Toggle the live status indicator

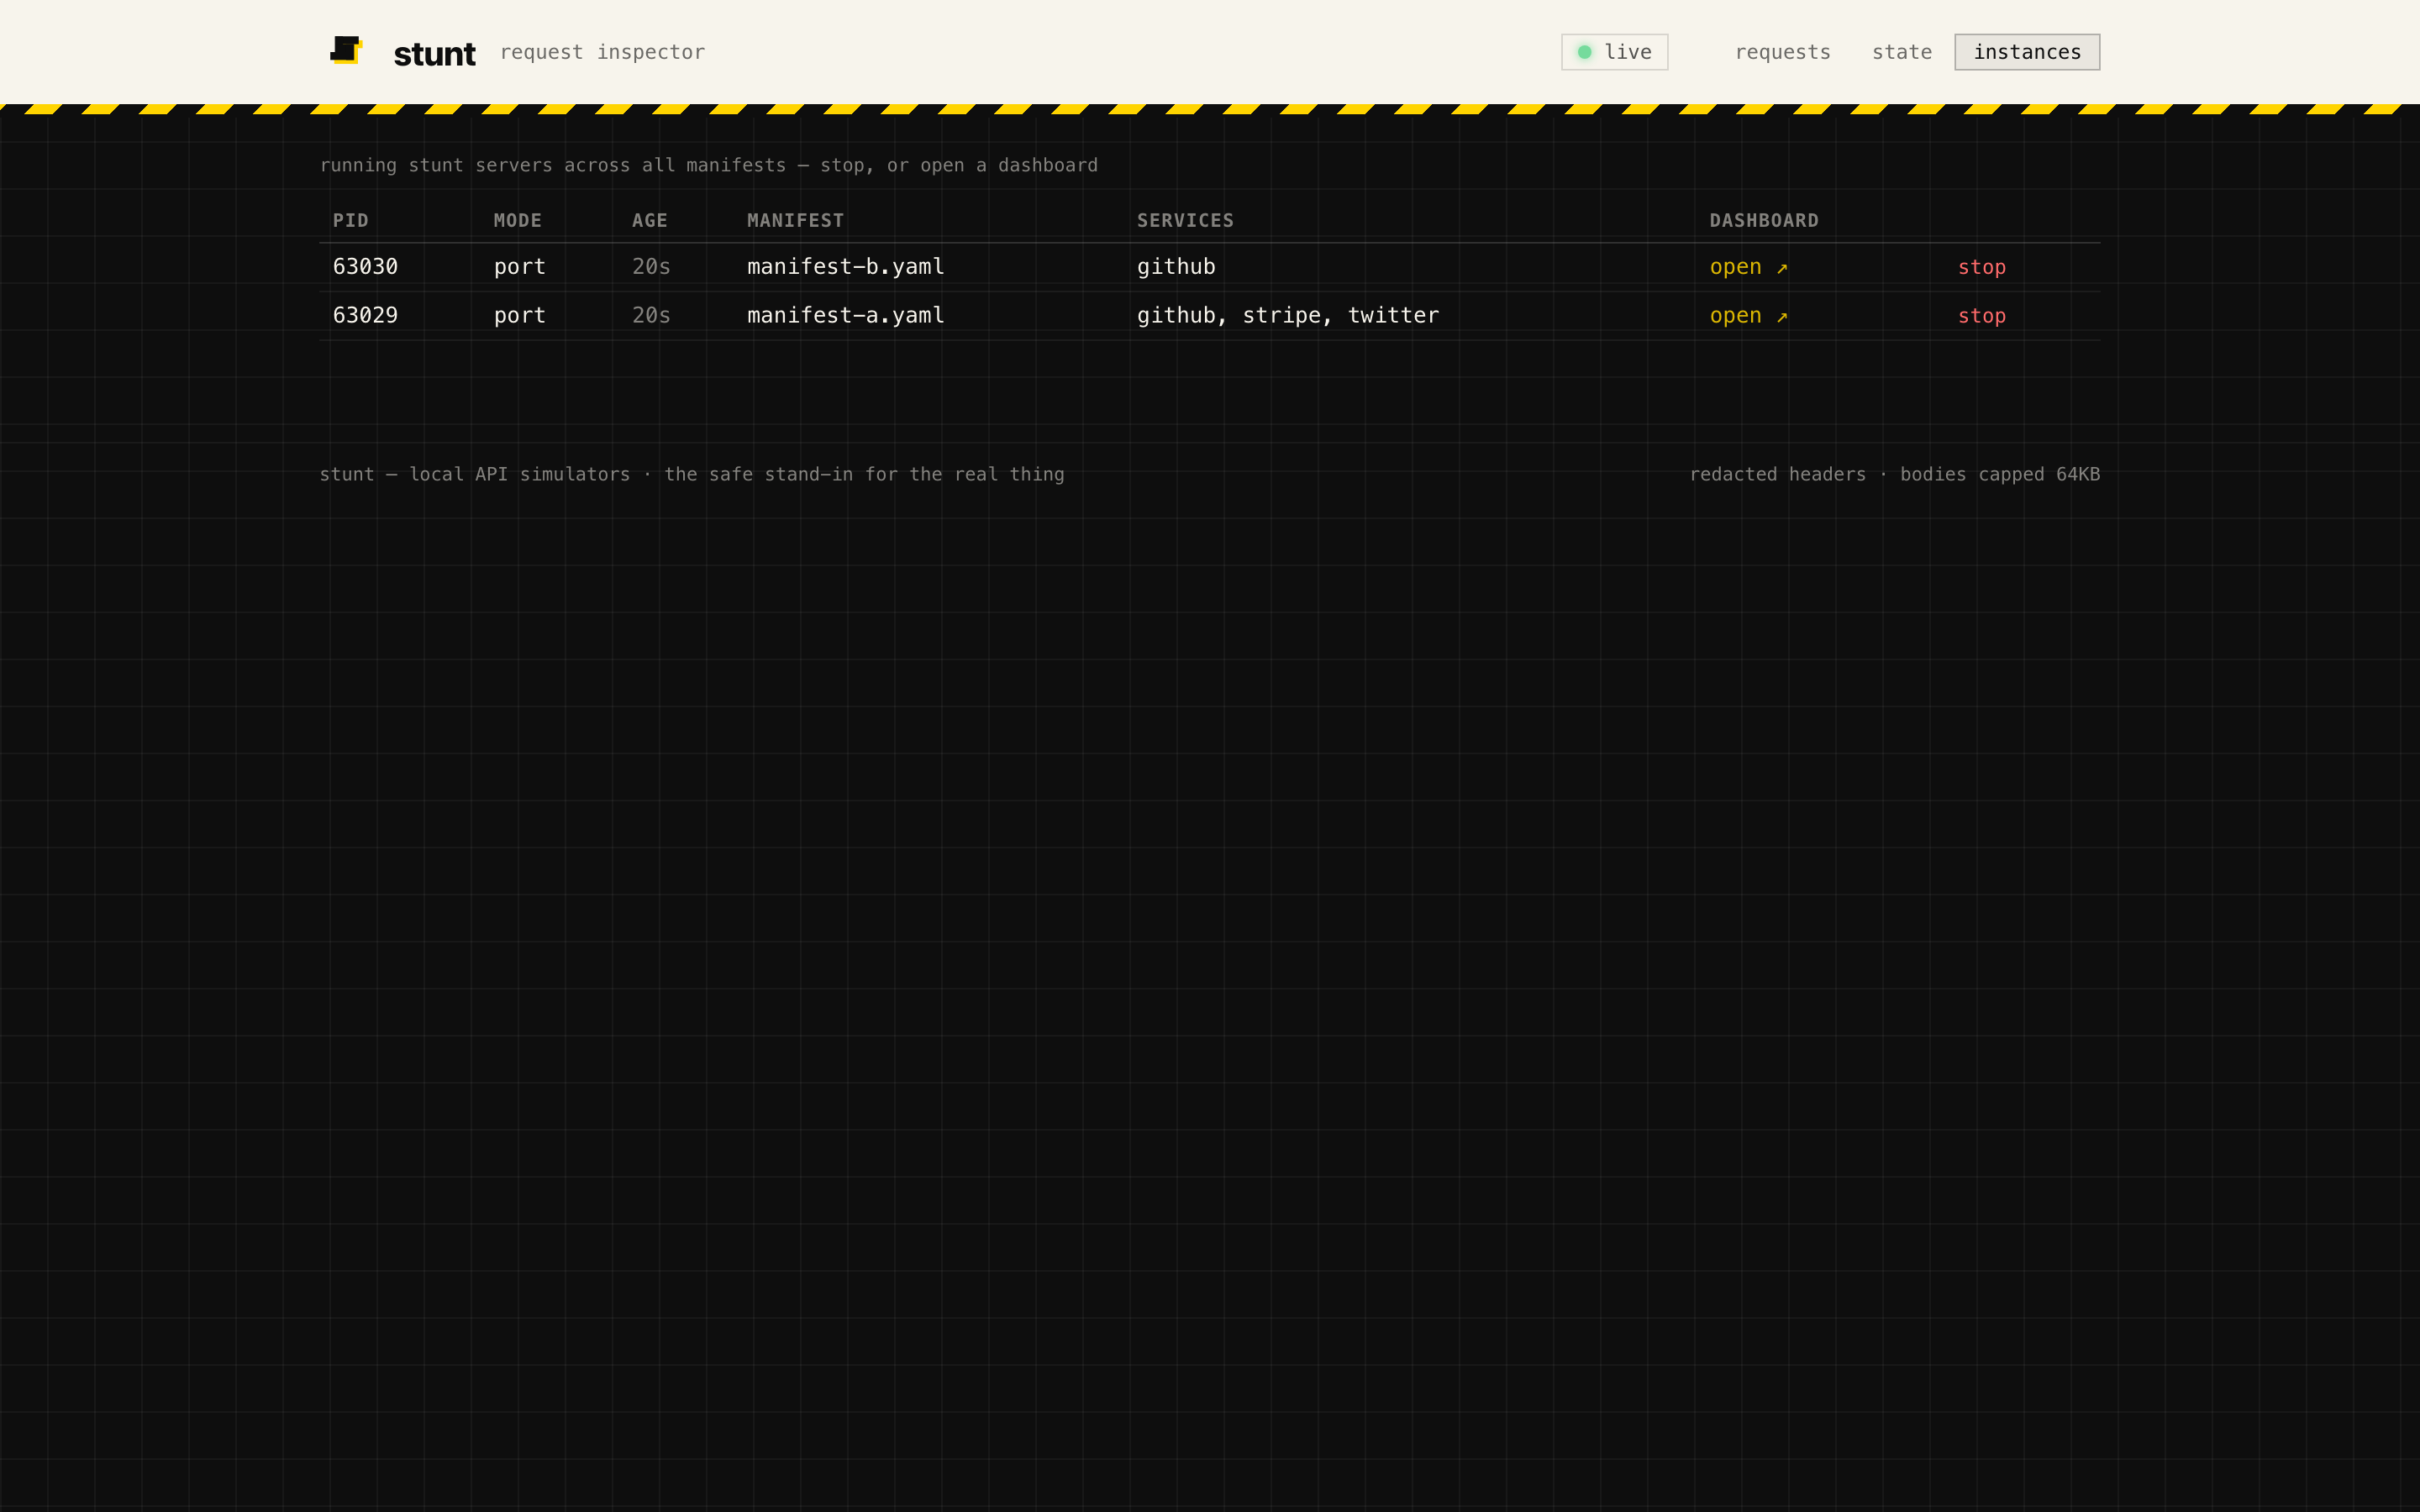point(1614,52)
